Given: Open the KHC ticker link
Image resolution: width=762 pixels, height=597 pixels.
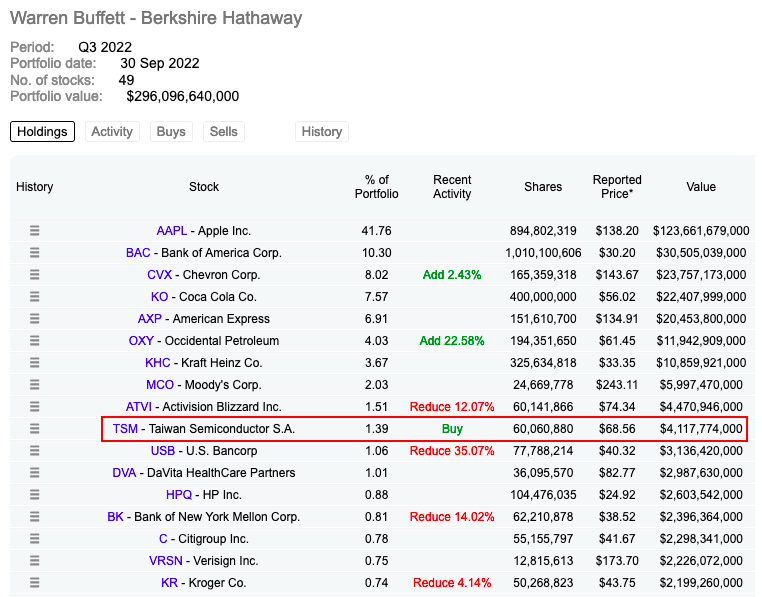Looking at the screenshot, I should 158,363.
